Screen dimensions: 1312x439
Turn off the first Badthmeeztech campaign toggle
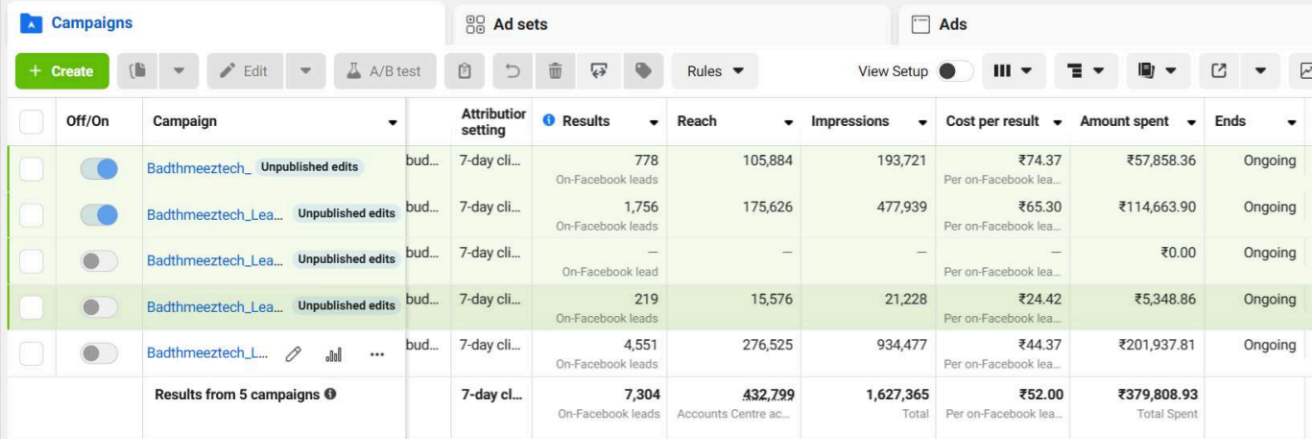point(99,169)
